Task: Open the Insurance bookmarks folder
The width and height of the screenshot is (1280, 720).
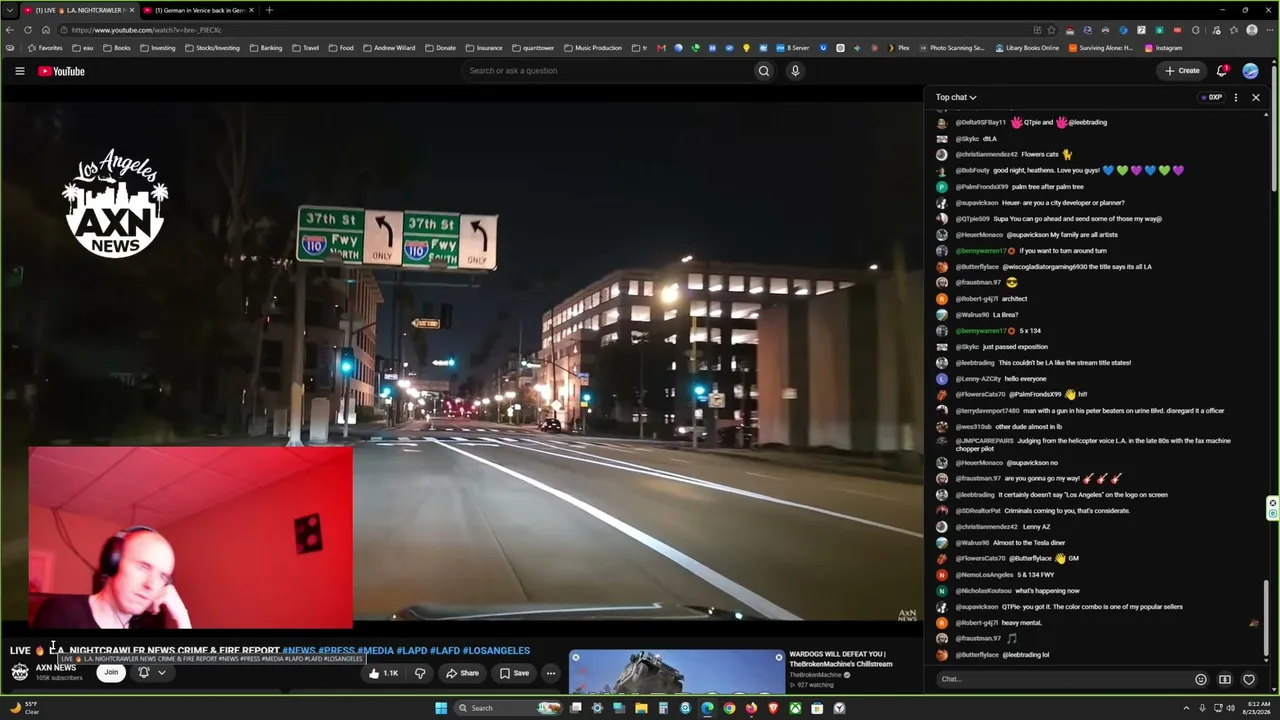Action: point(484,48)
